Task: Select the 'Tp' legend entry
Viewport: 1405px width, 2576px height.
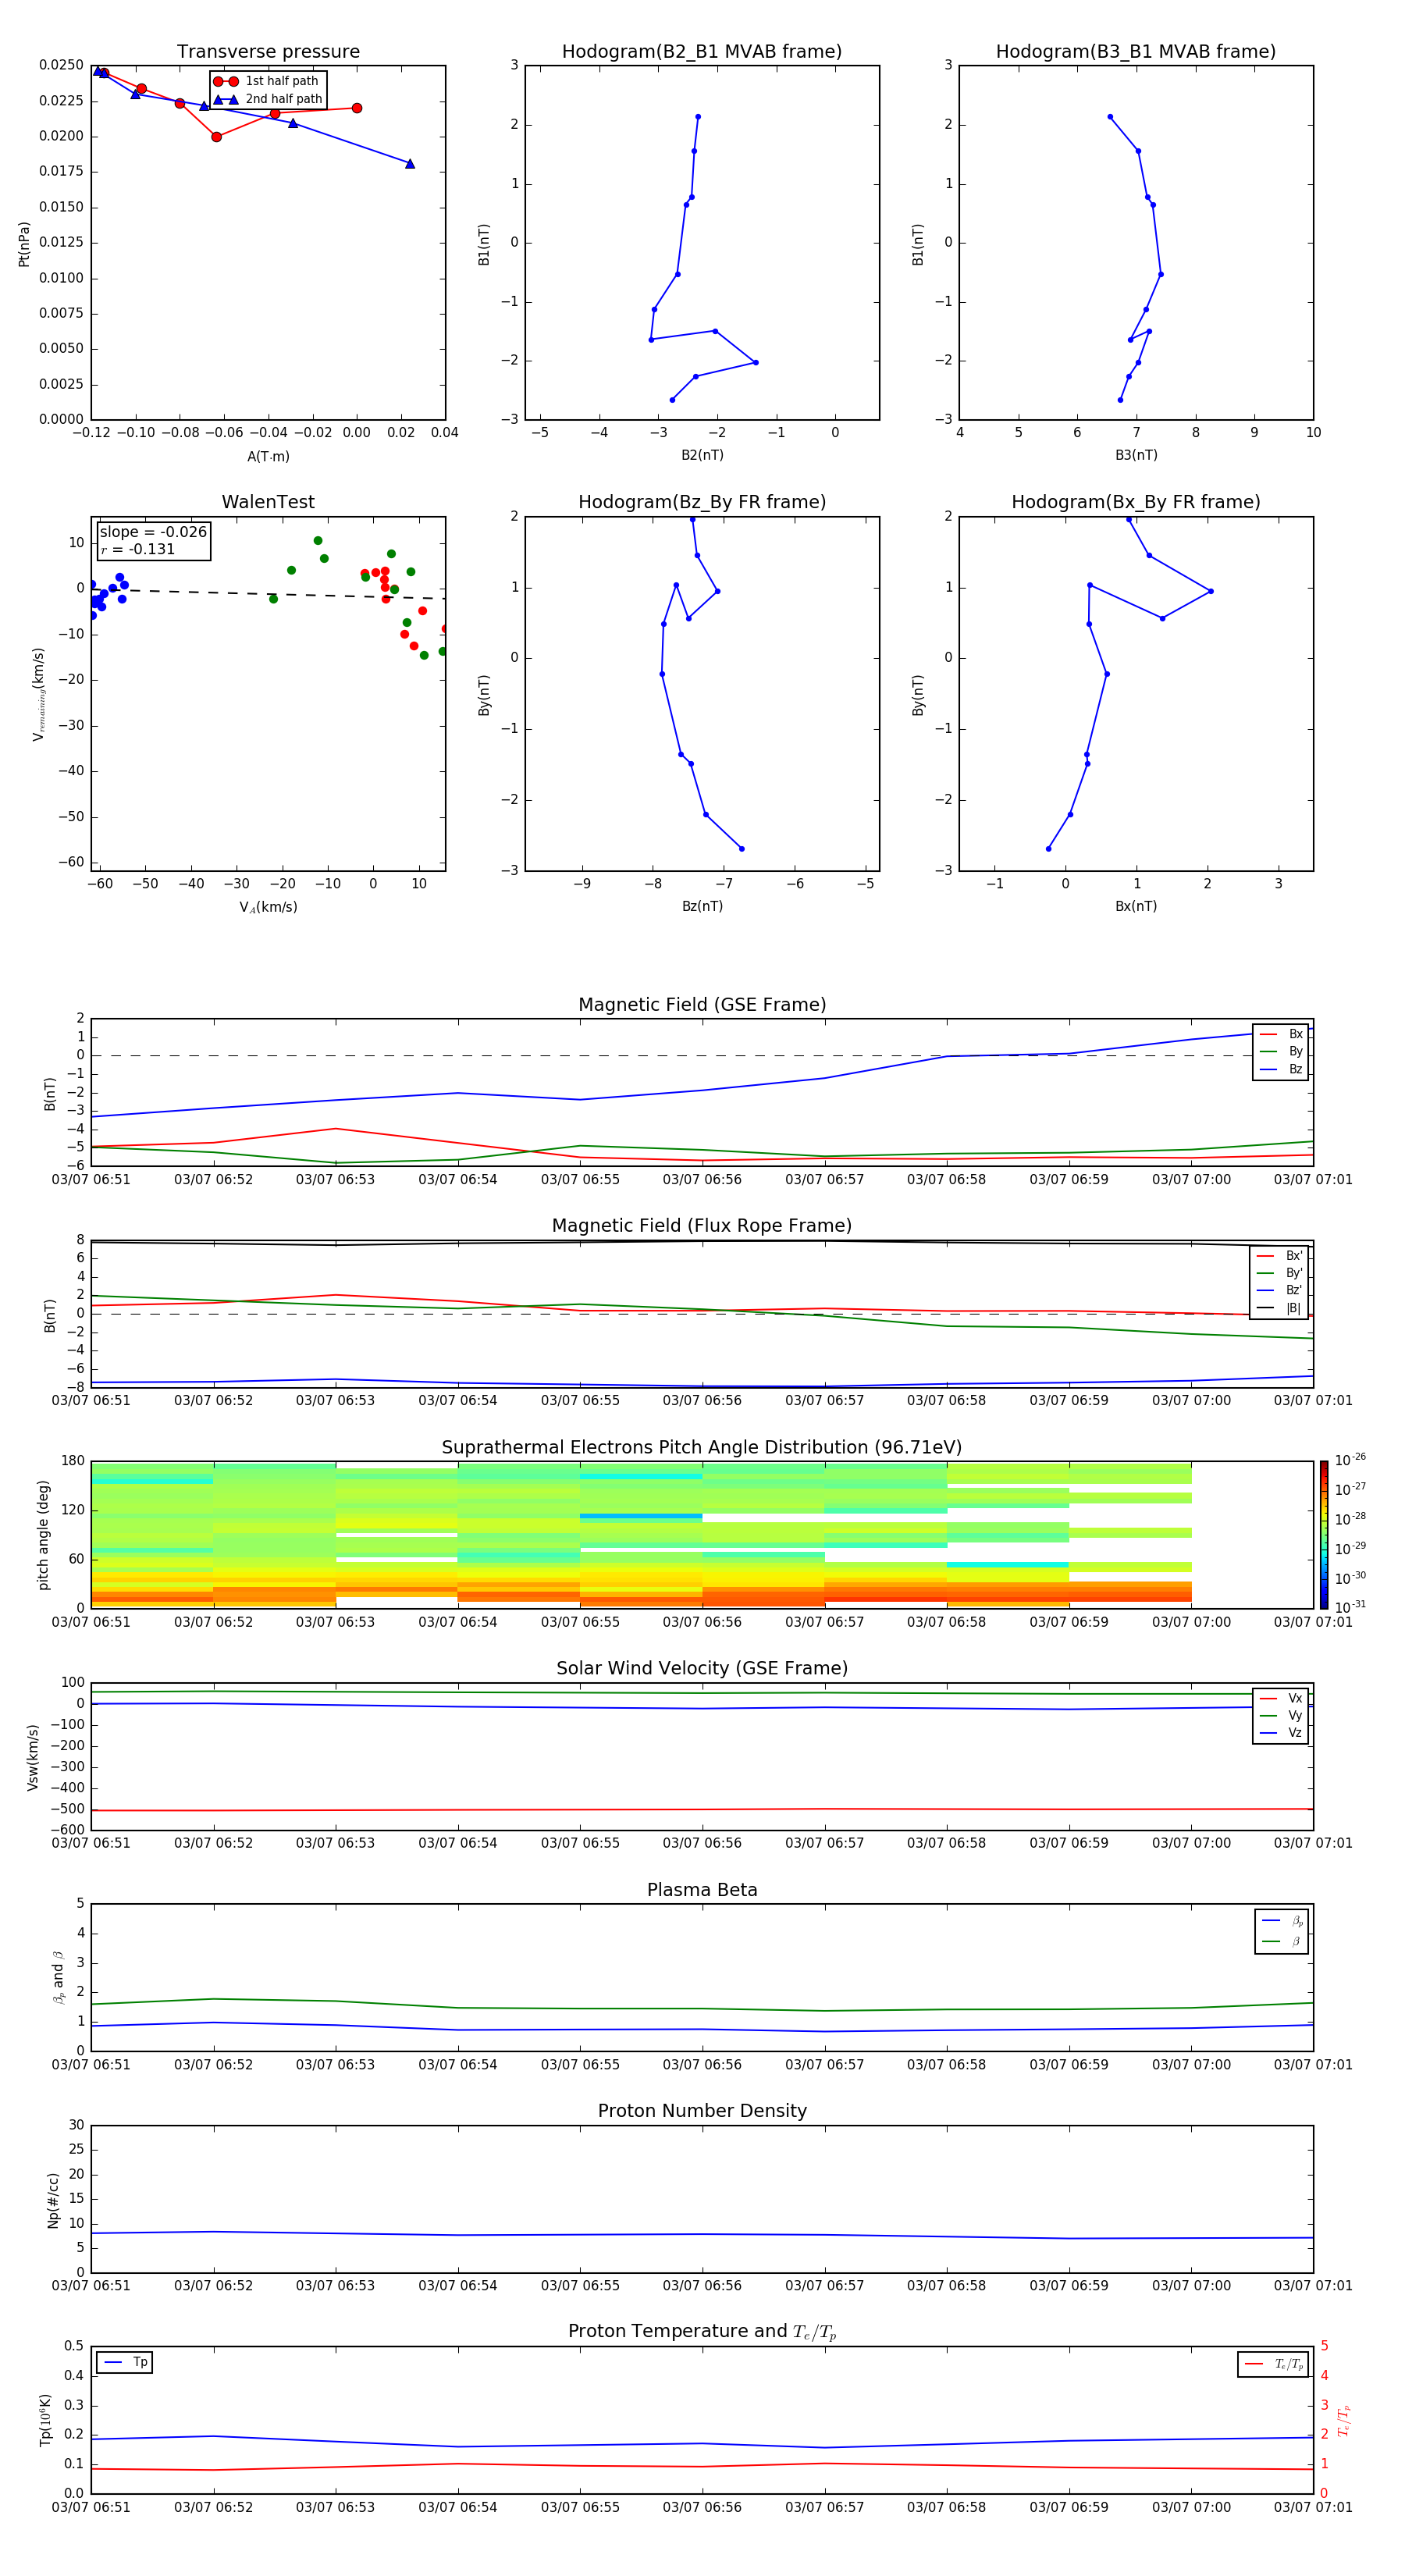Action: click(x=125, y=2362)
